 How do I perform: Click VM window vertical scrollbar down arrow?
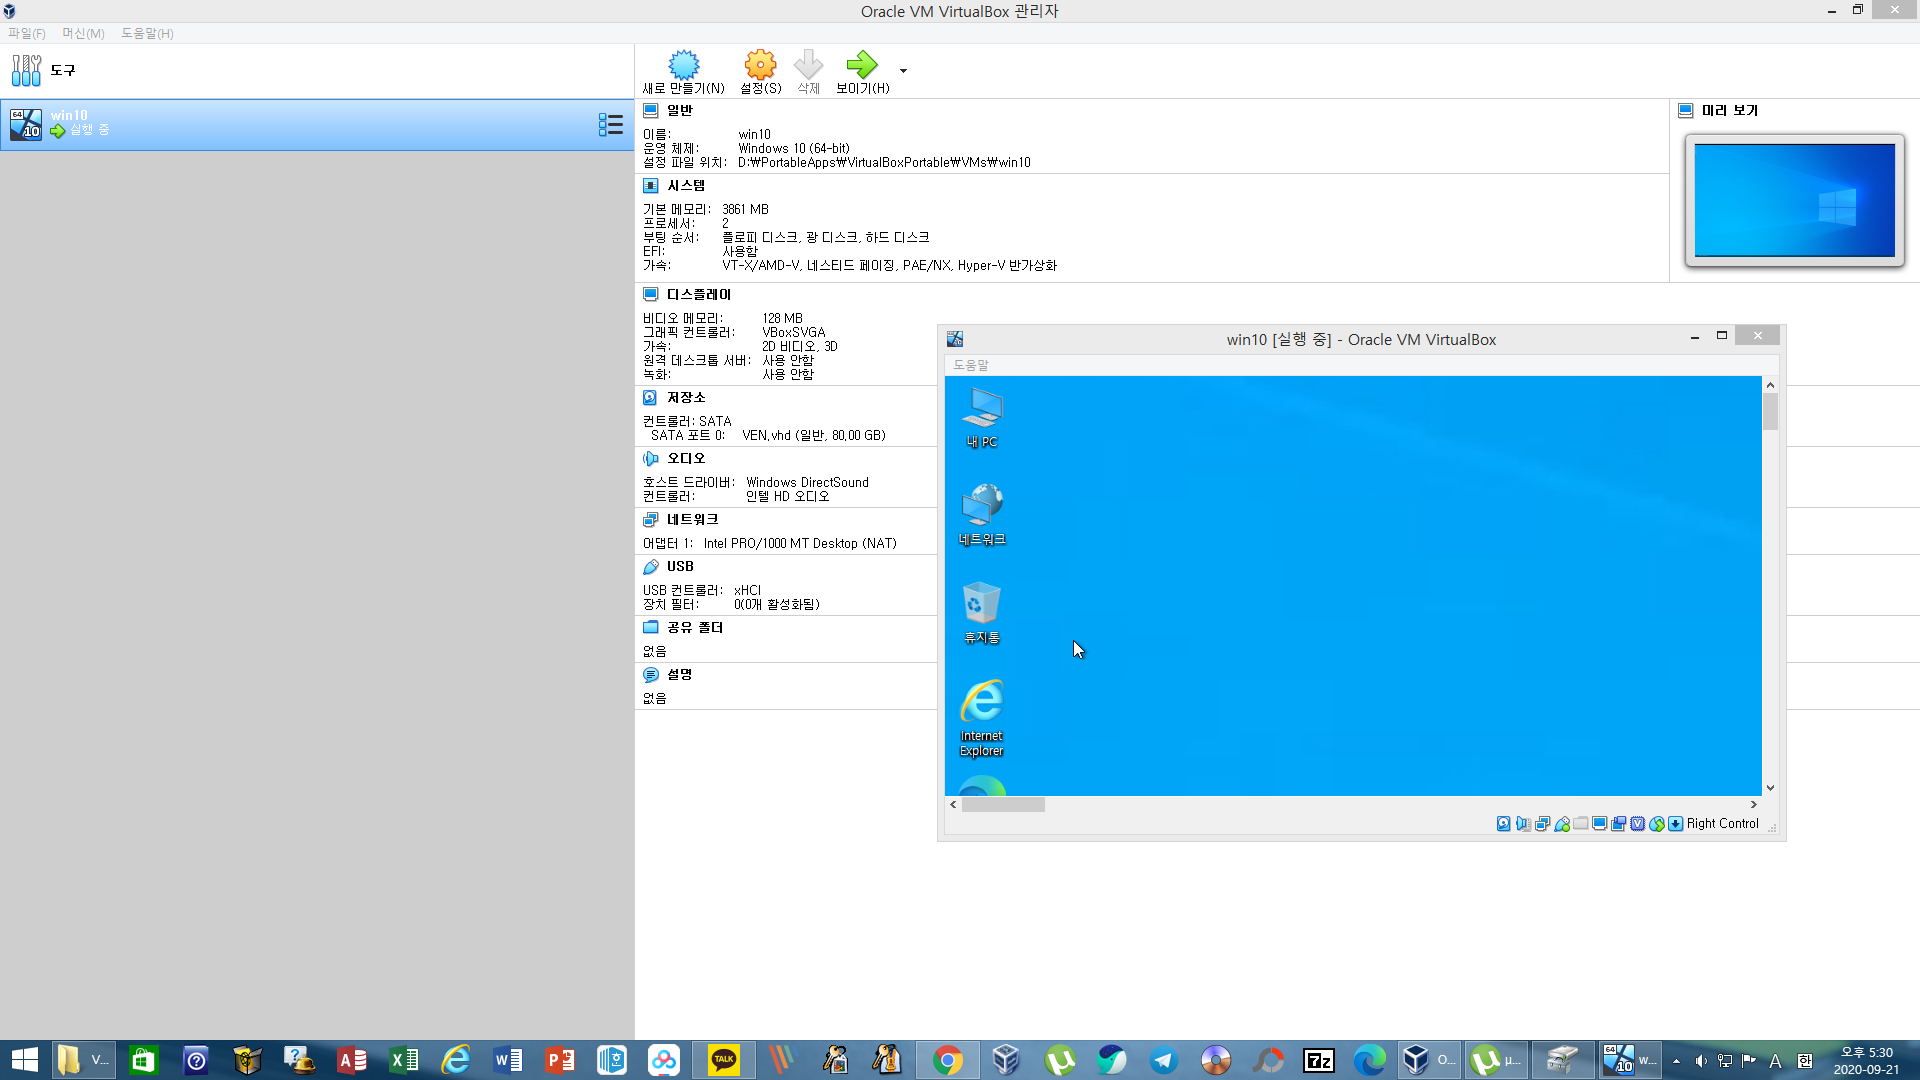point(1770,788)
